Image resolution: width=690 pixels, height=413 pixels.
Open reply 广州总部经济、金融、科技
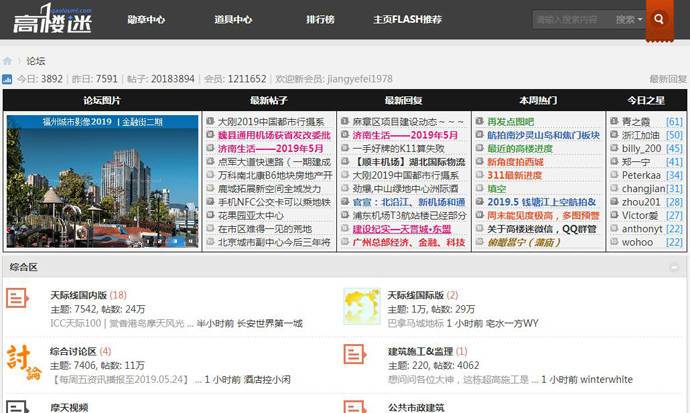[409, 242]
